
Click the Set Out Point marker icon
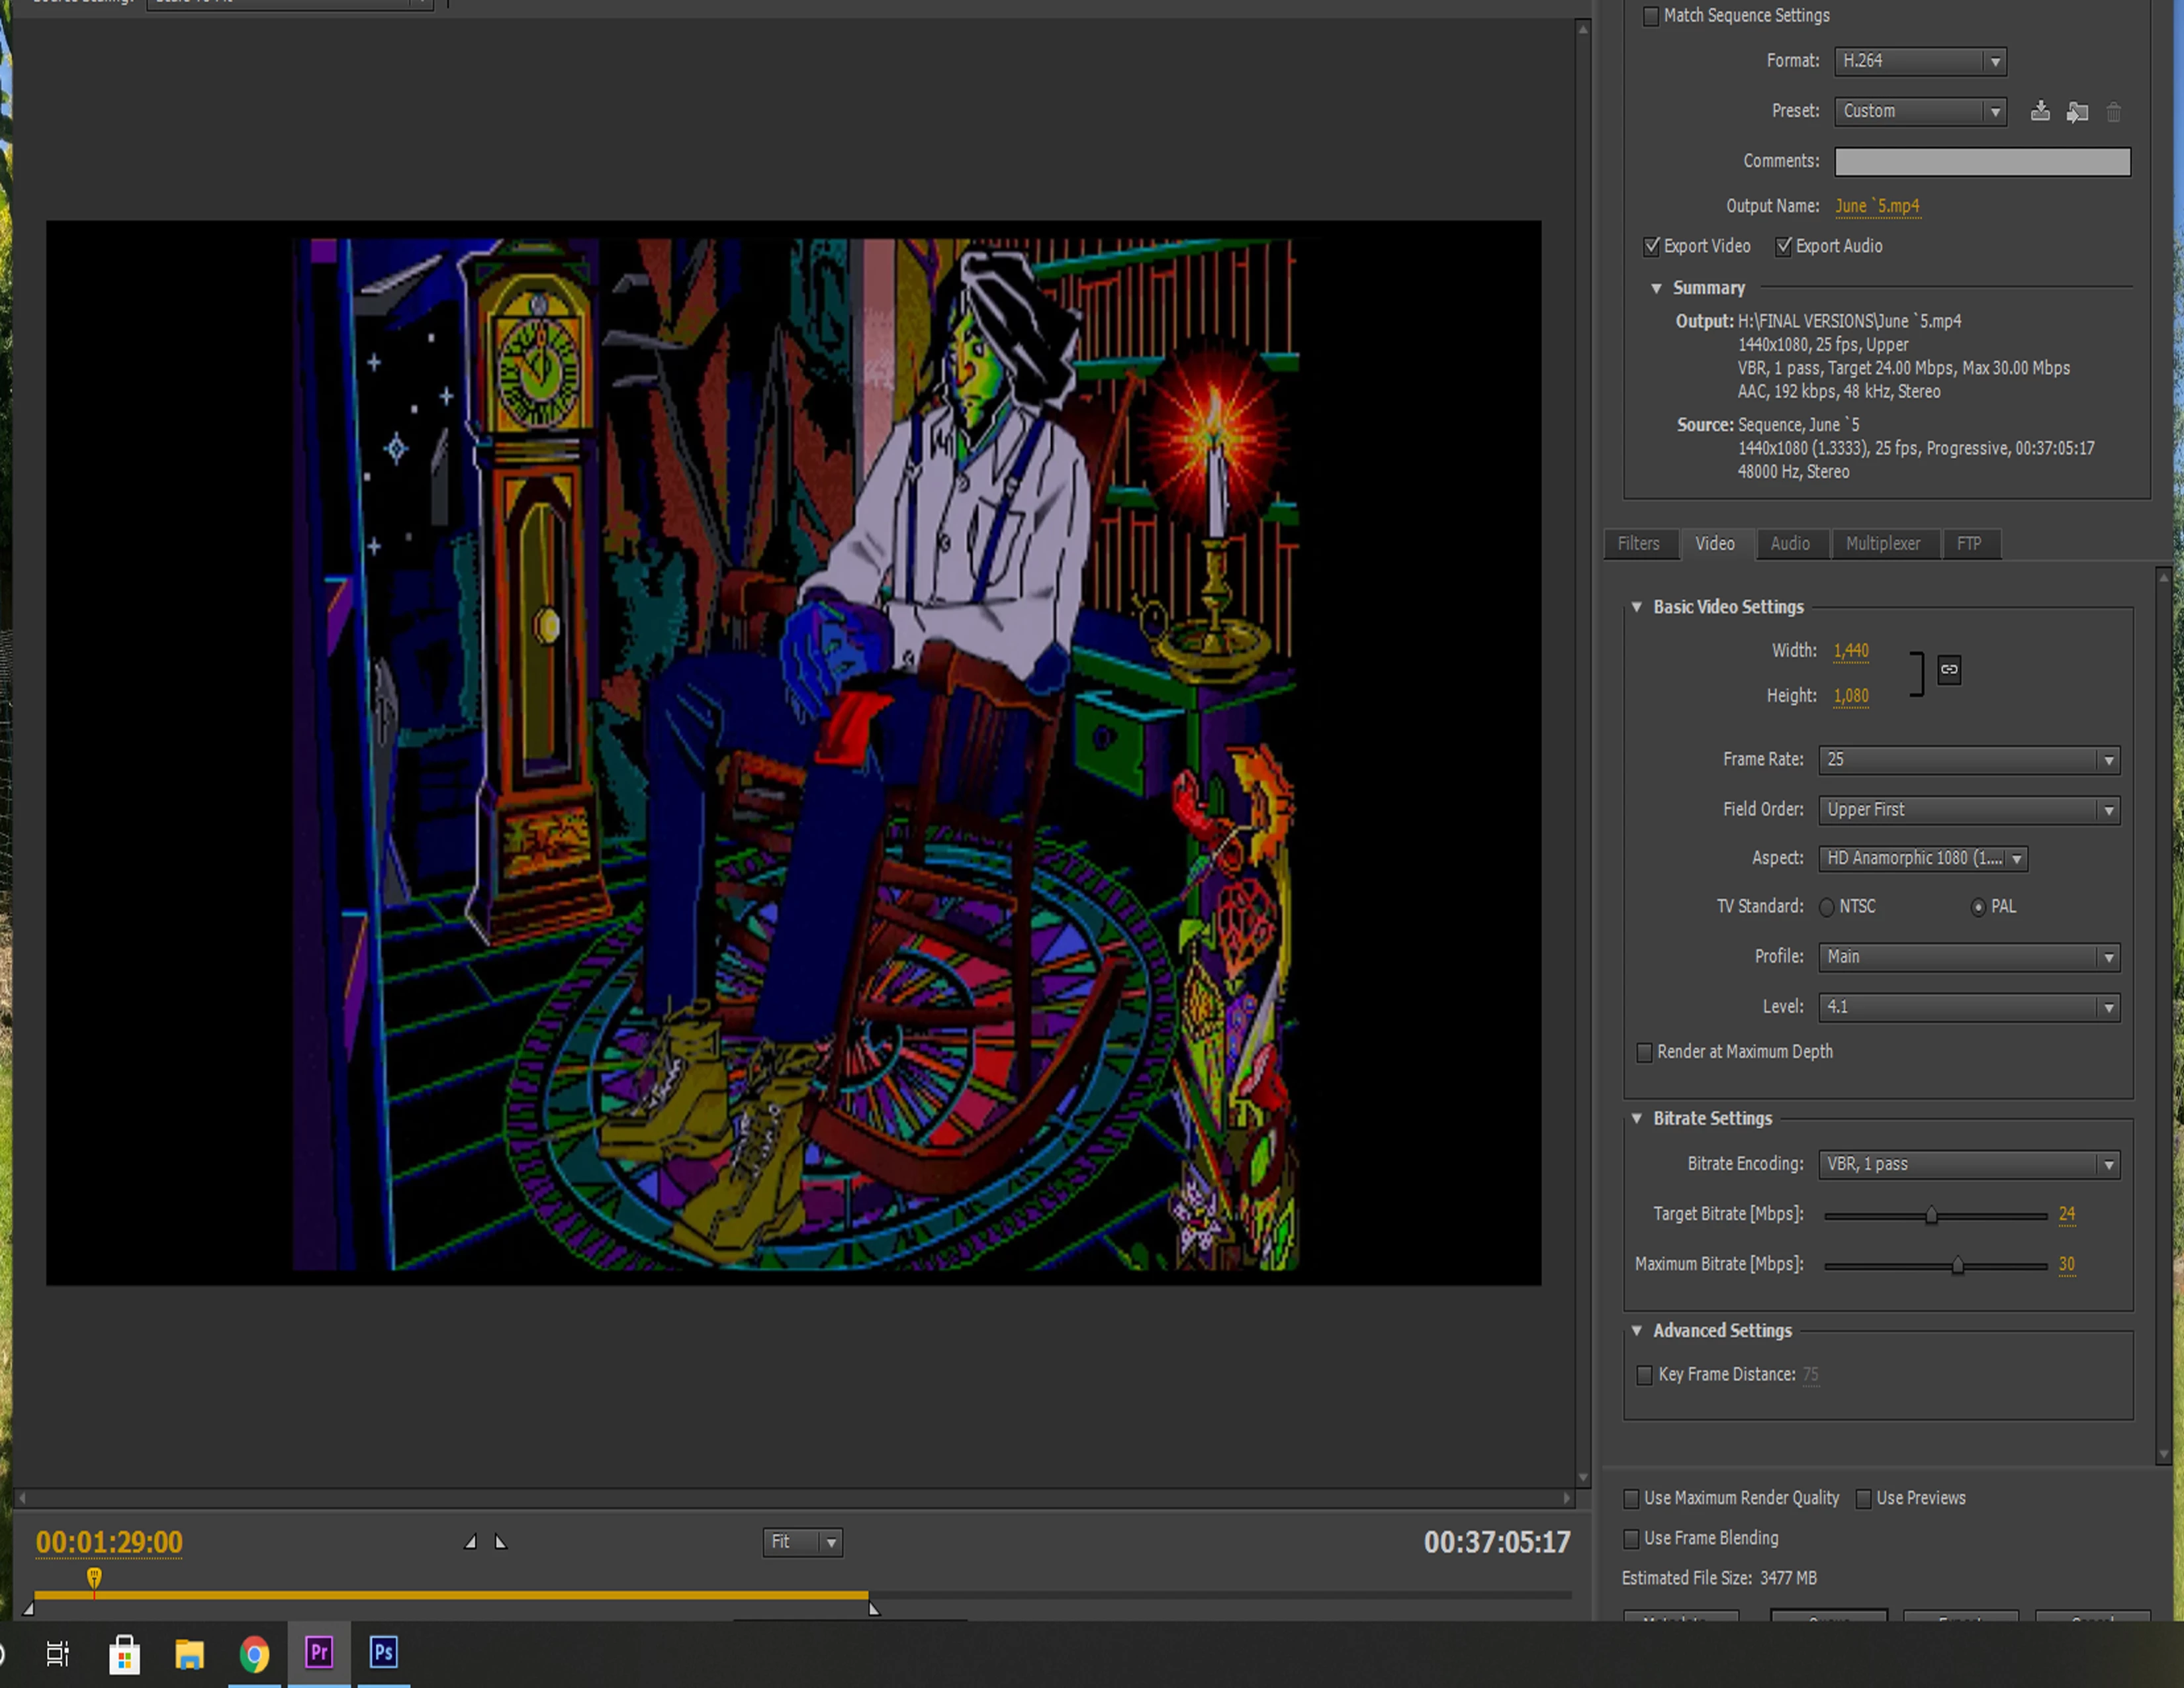click(501, 1542)
